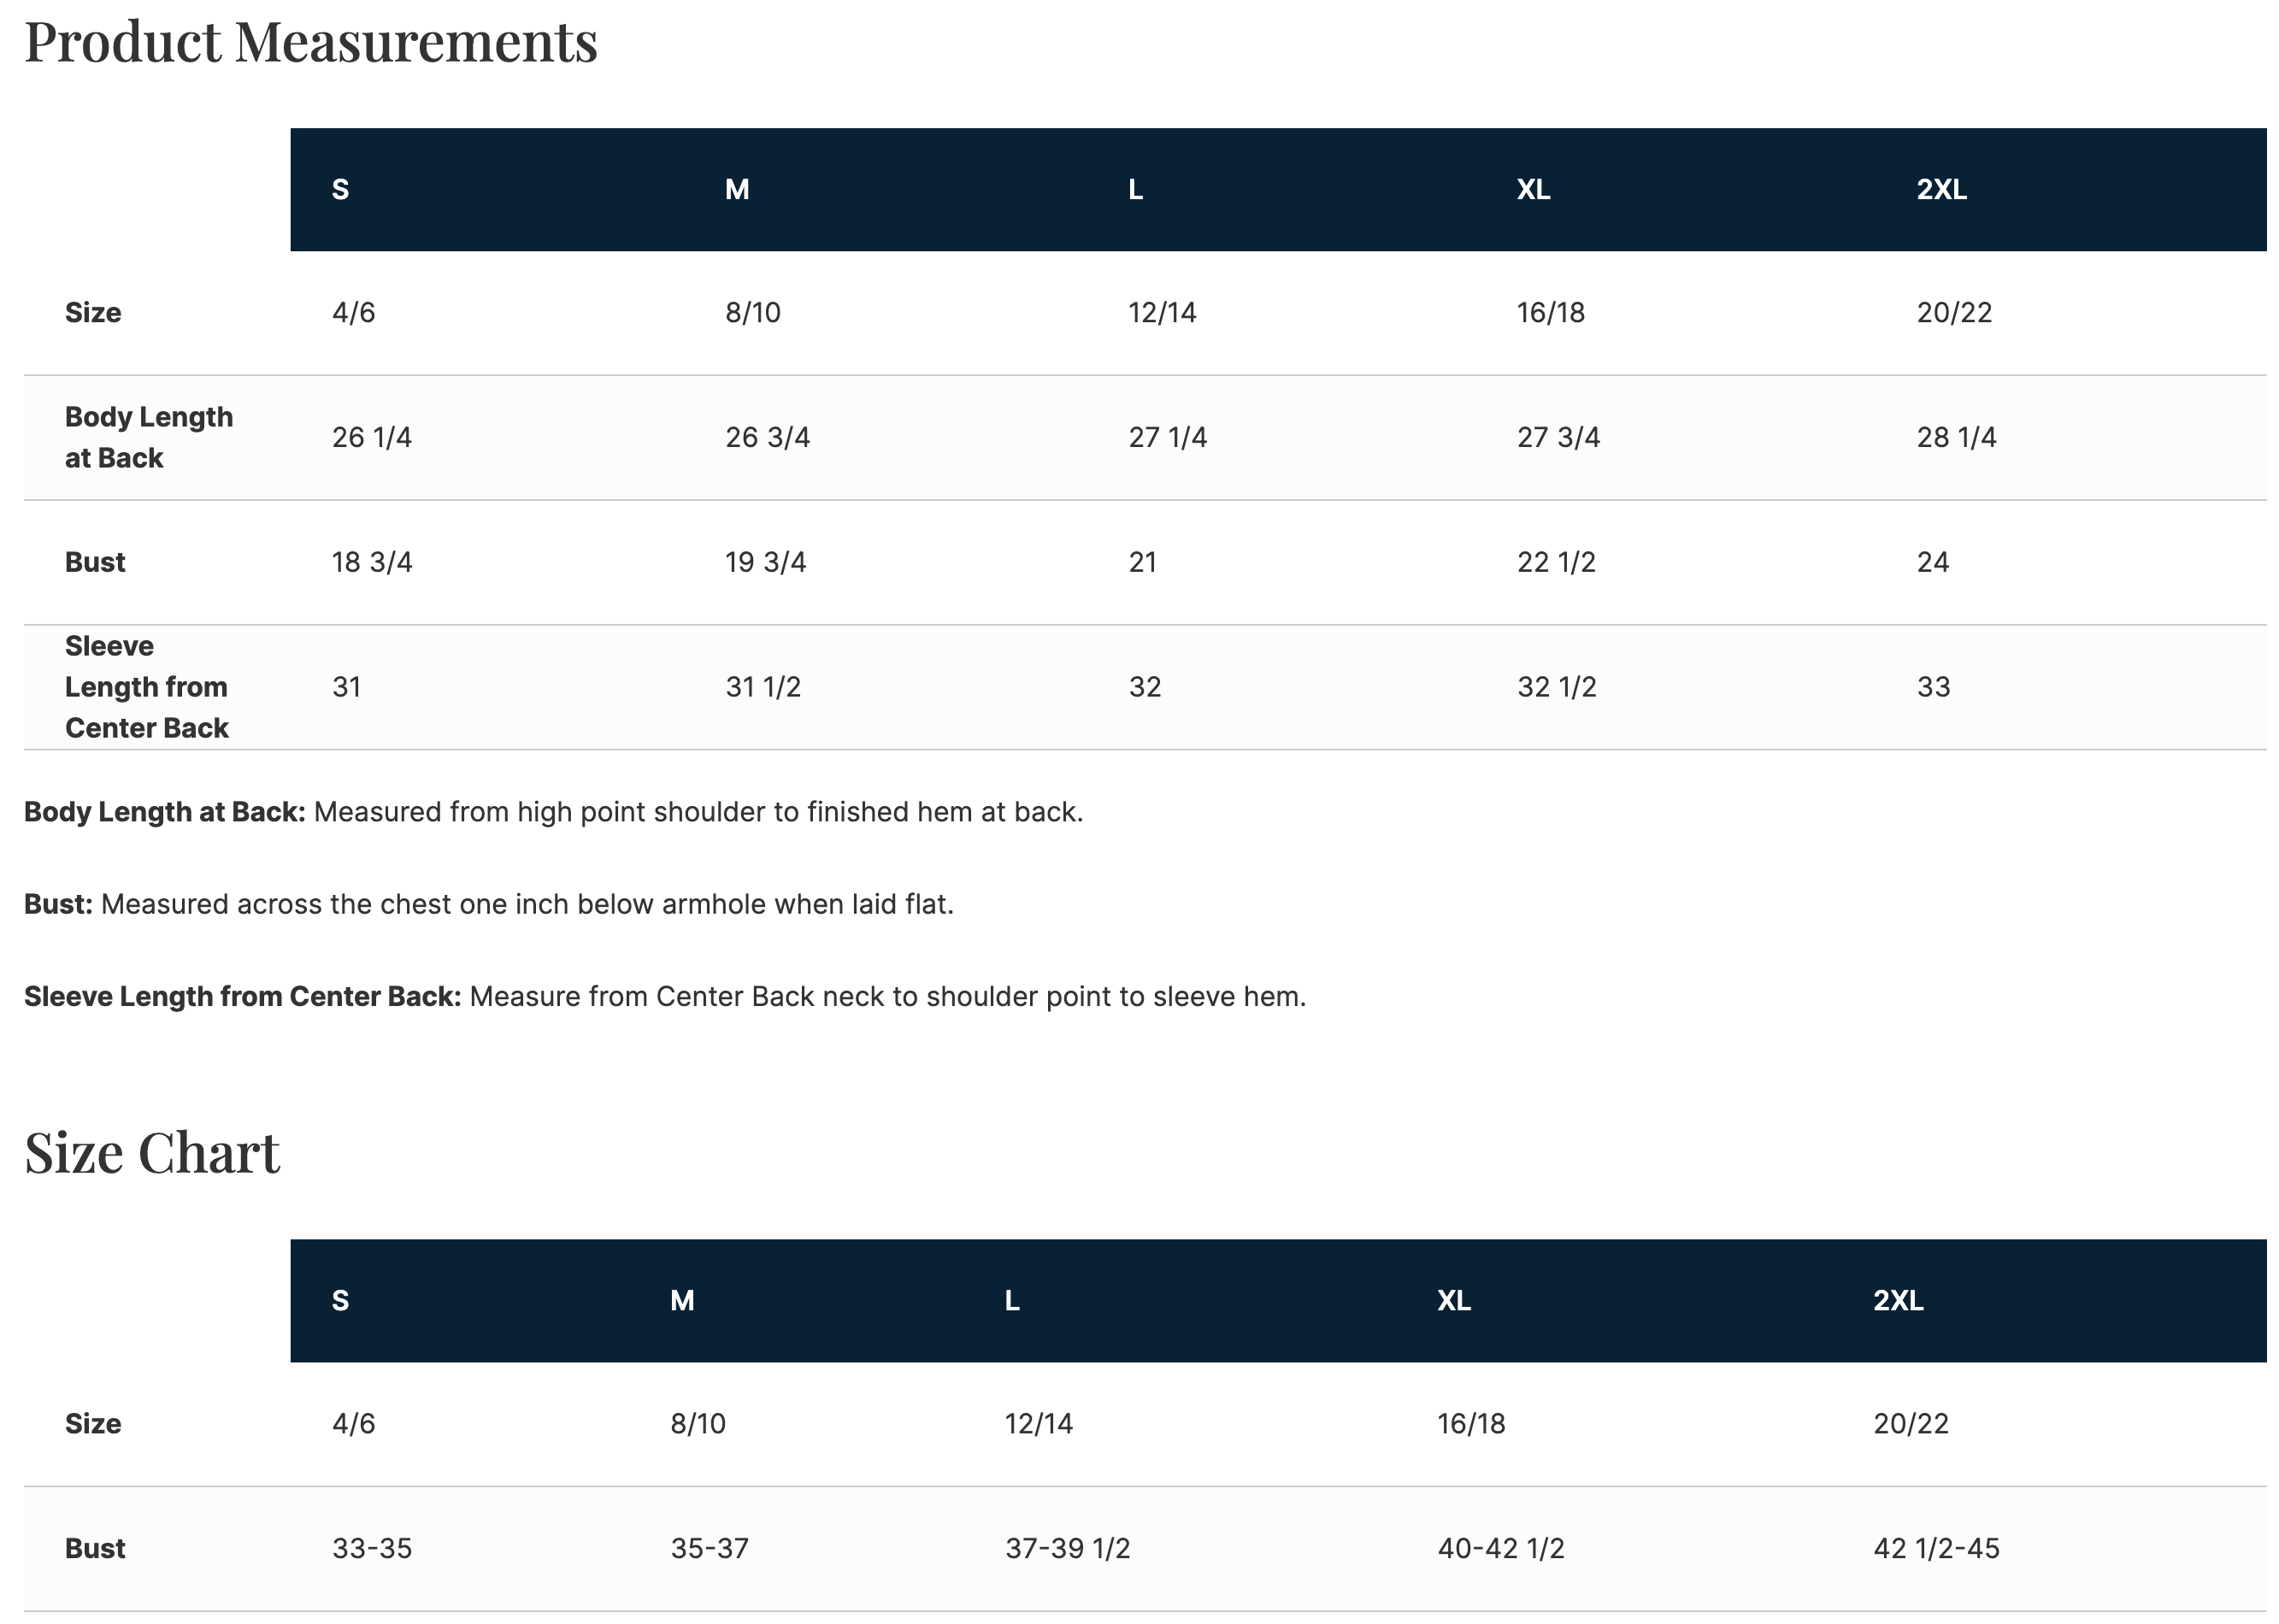
Task: Select the 2XL header in Size Chart table
Action: pos(1897,1300)
